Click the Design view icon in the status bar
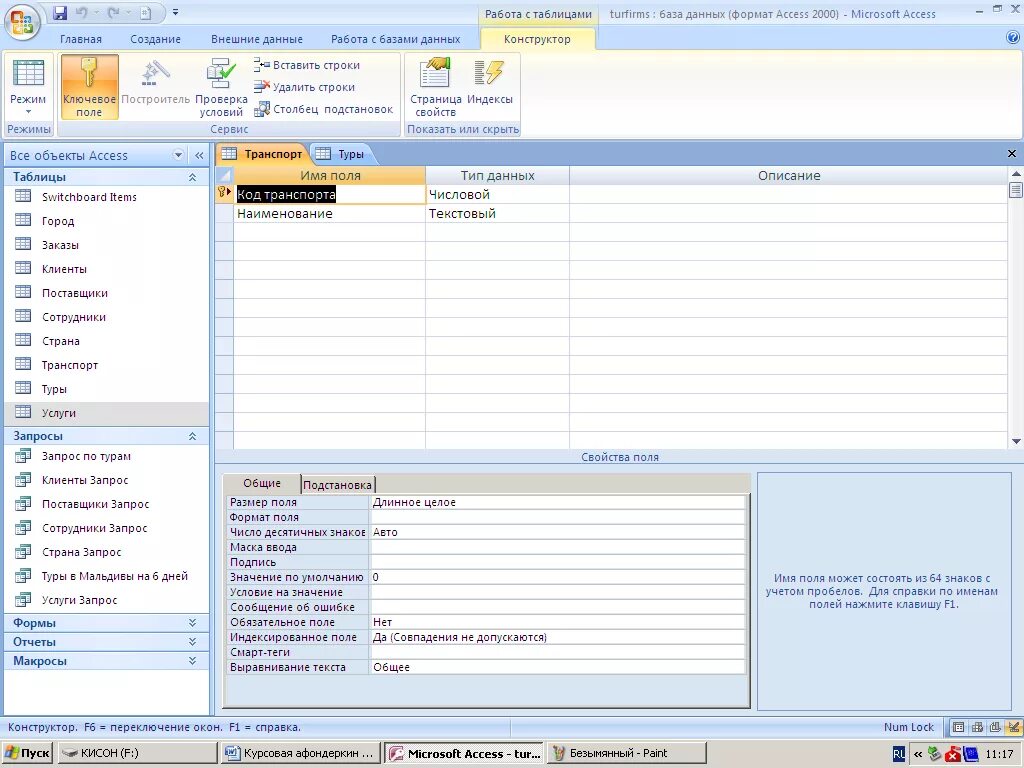1024x768 pixels. pyautogui.click(x=1014, y=728)
